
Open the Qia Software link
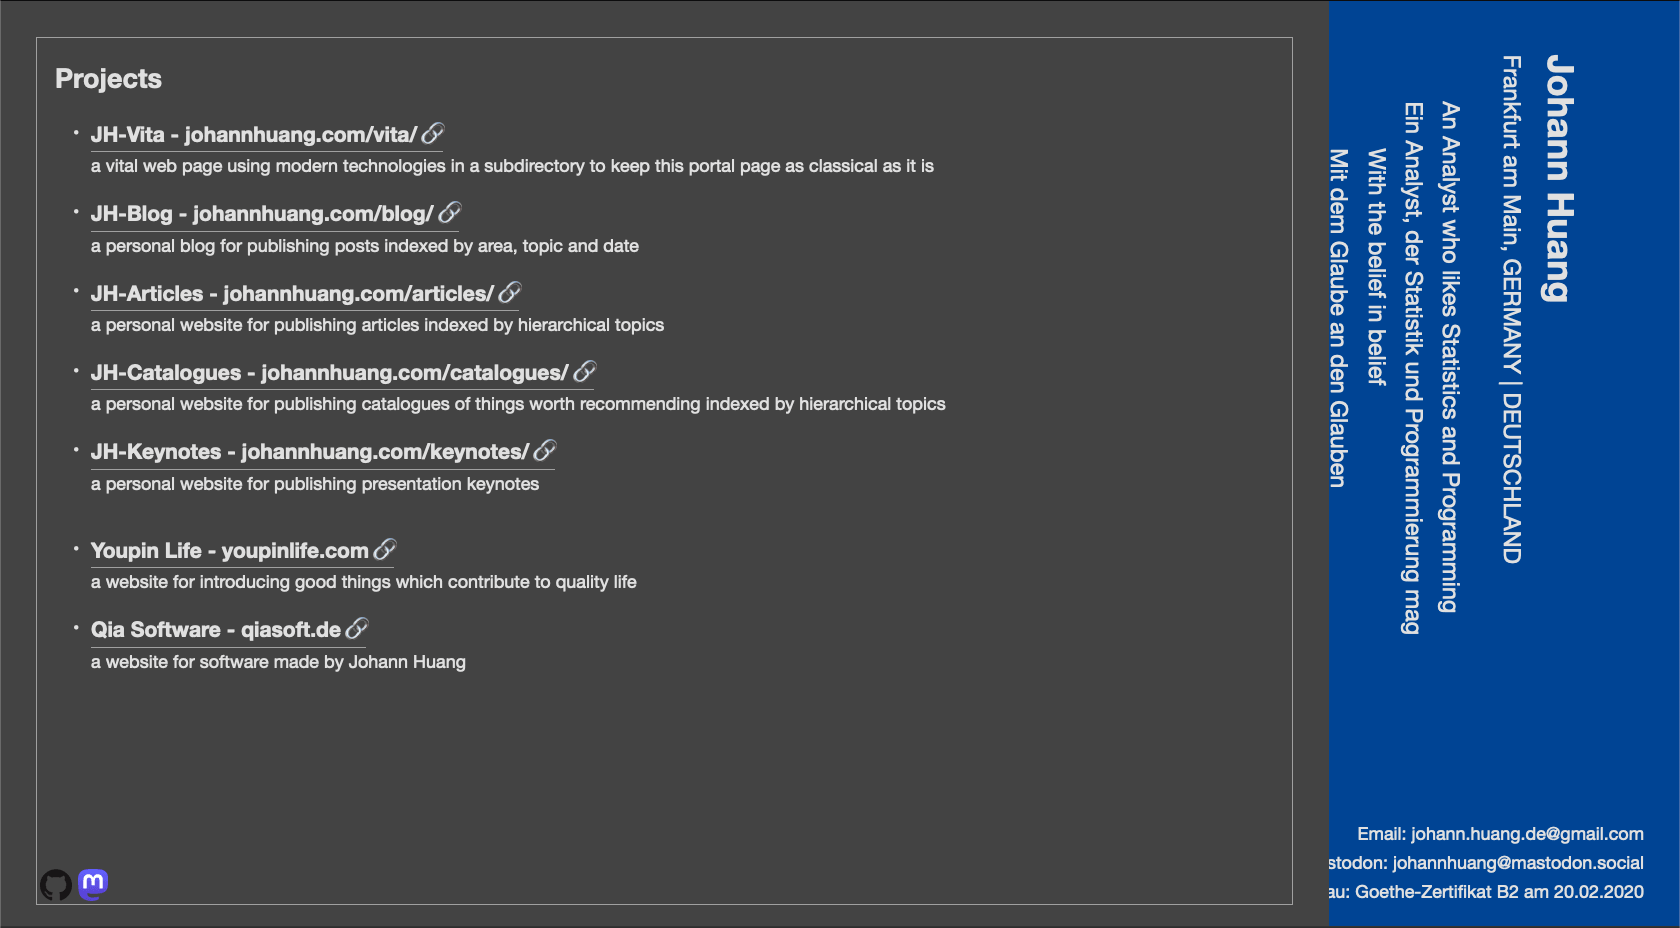(215, 630)
